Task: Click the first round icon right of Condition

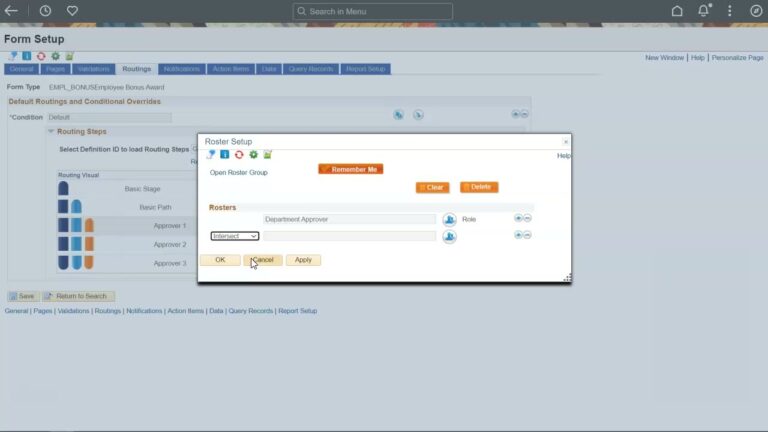Action: click(x=399, y=115)
